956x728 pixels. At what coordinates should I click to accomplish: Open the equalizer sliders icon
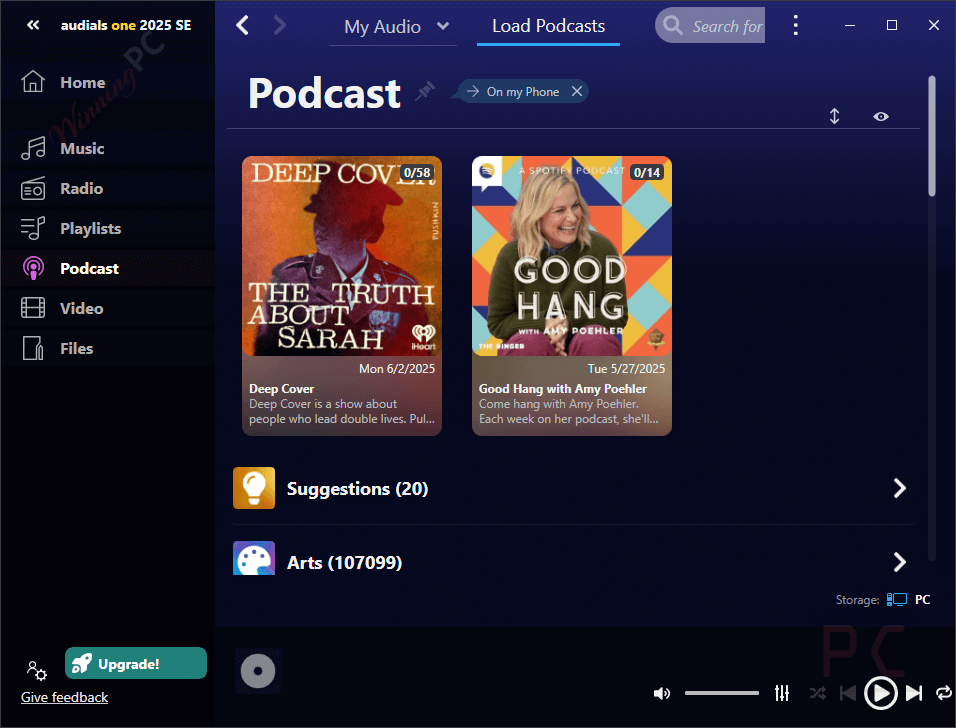click(x=782, y=693)
